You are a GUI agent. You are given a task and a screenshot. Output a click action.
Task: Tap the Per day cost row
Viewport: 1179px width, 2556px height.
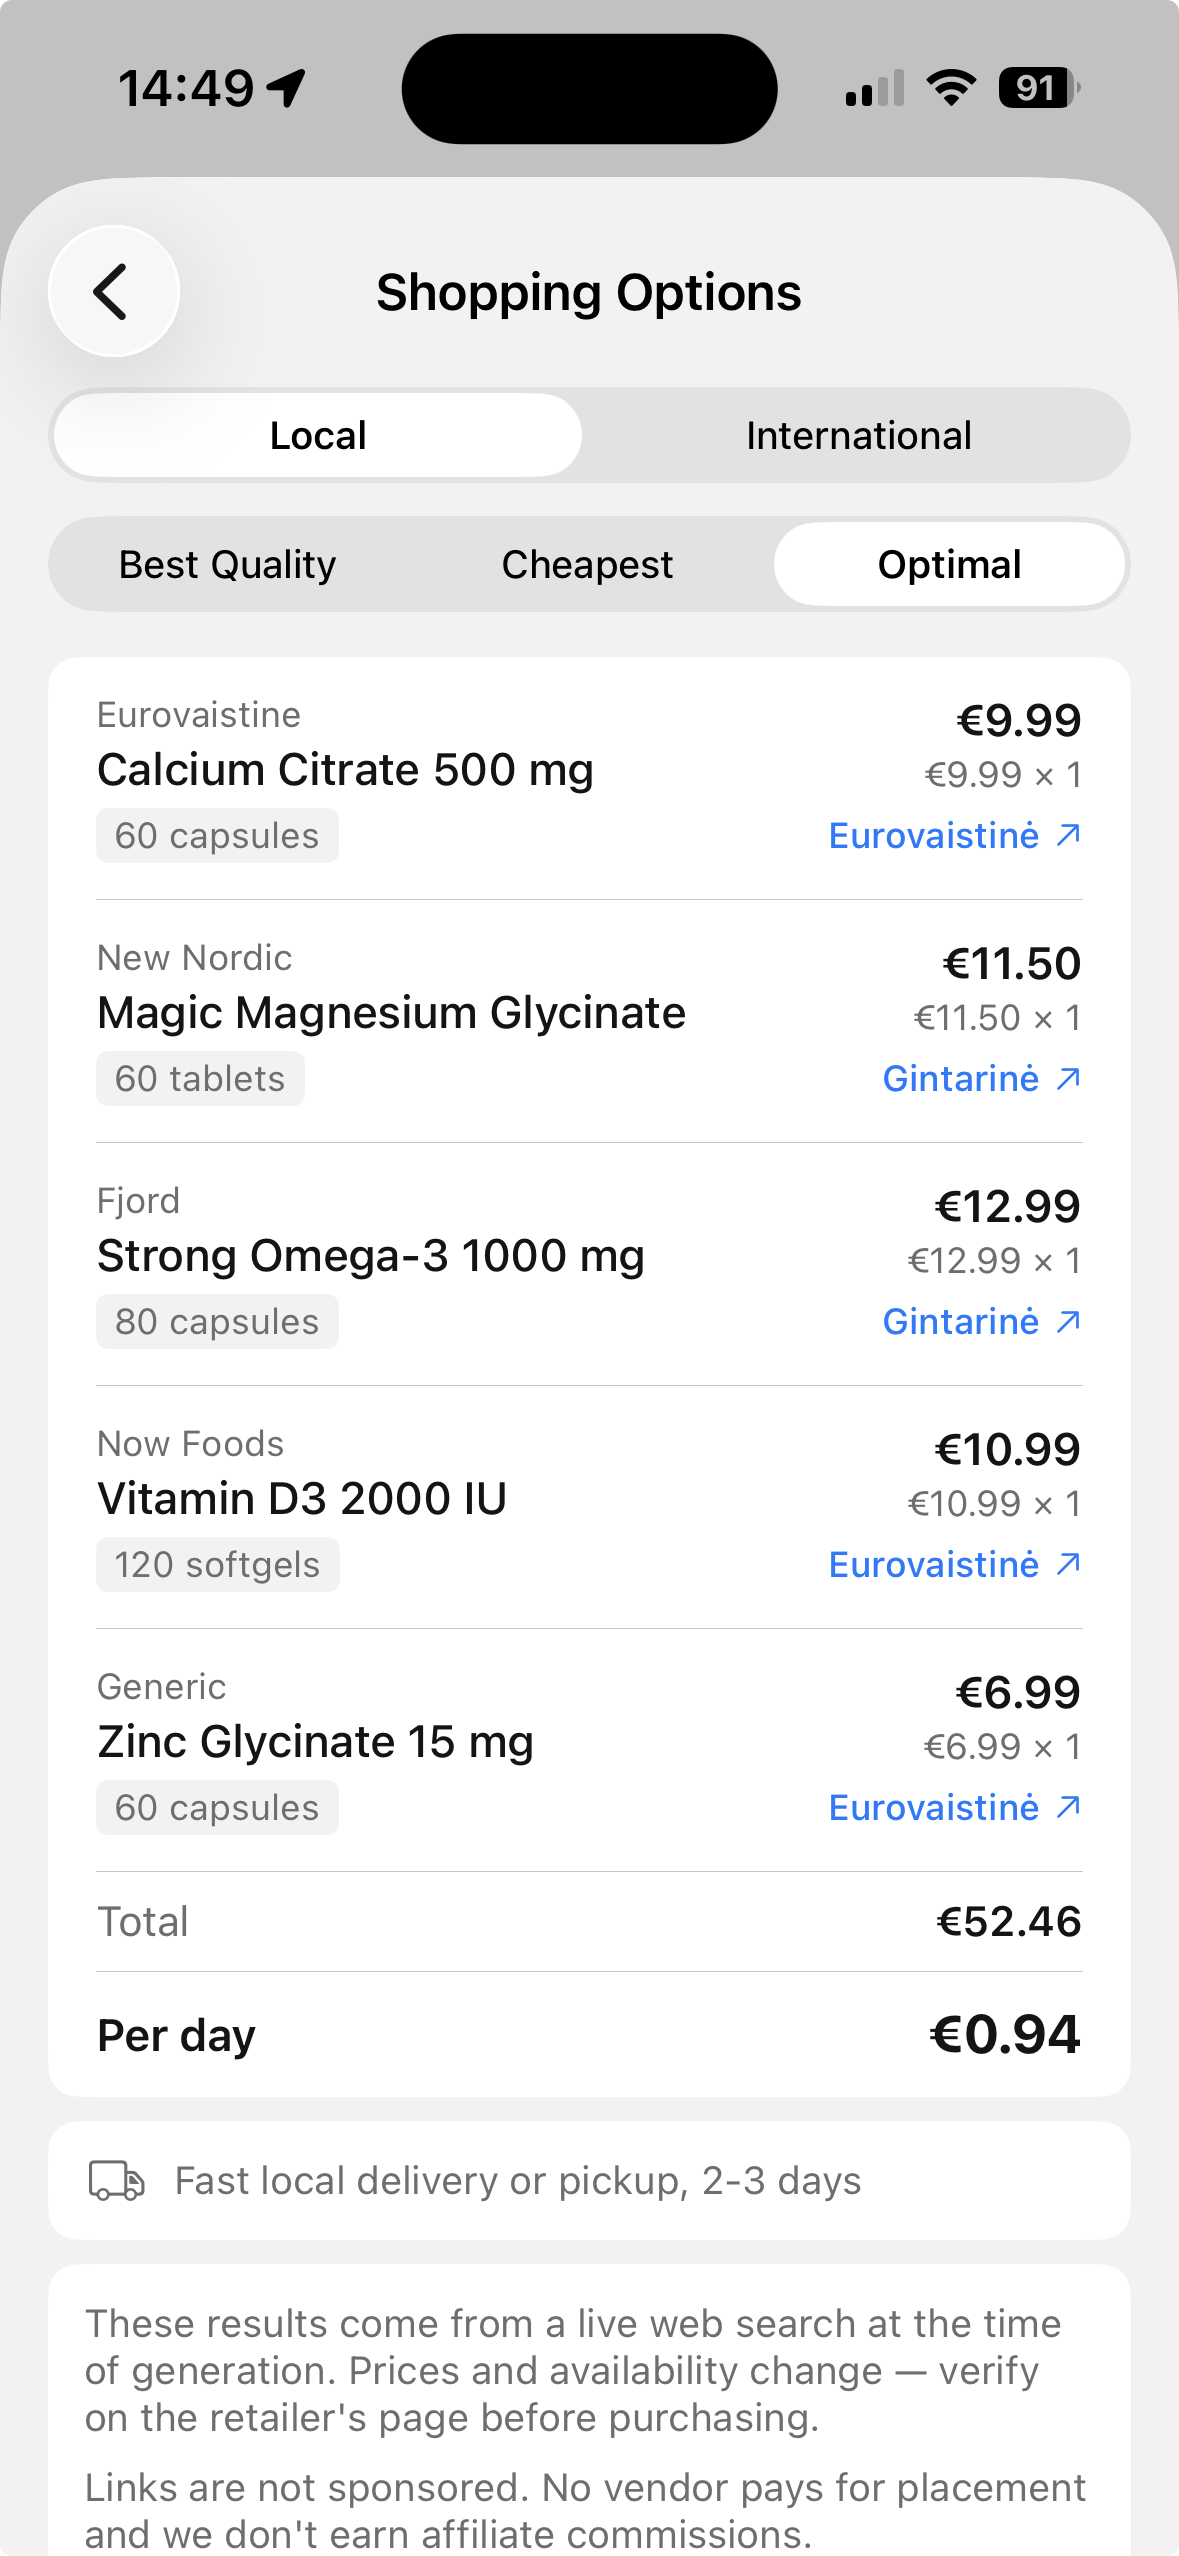click(x=589, y=2035)
